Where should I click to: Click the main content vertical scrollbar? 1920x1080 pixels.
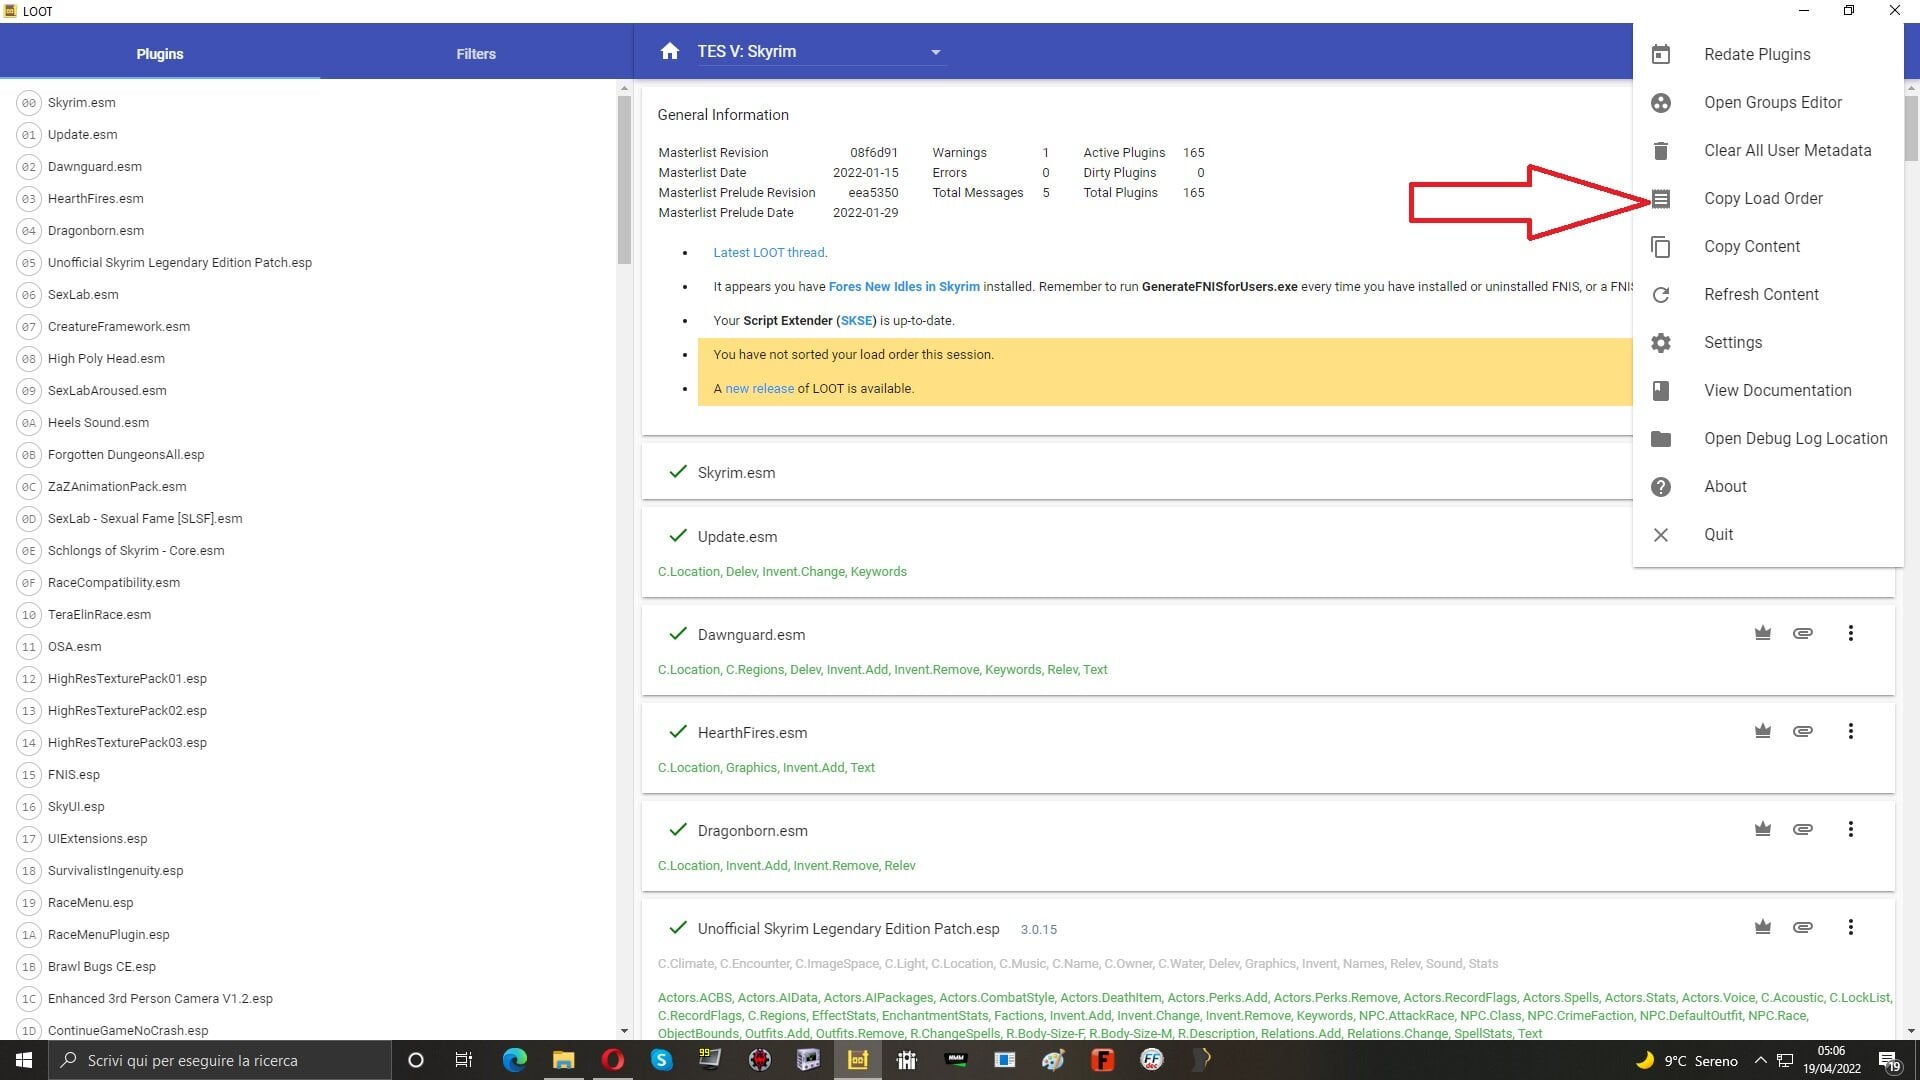[x=1911, y=128]
